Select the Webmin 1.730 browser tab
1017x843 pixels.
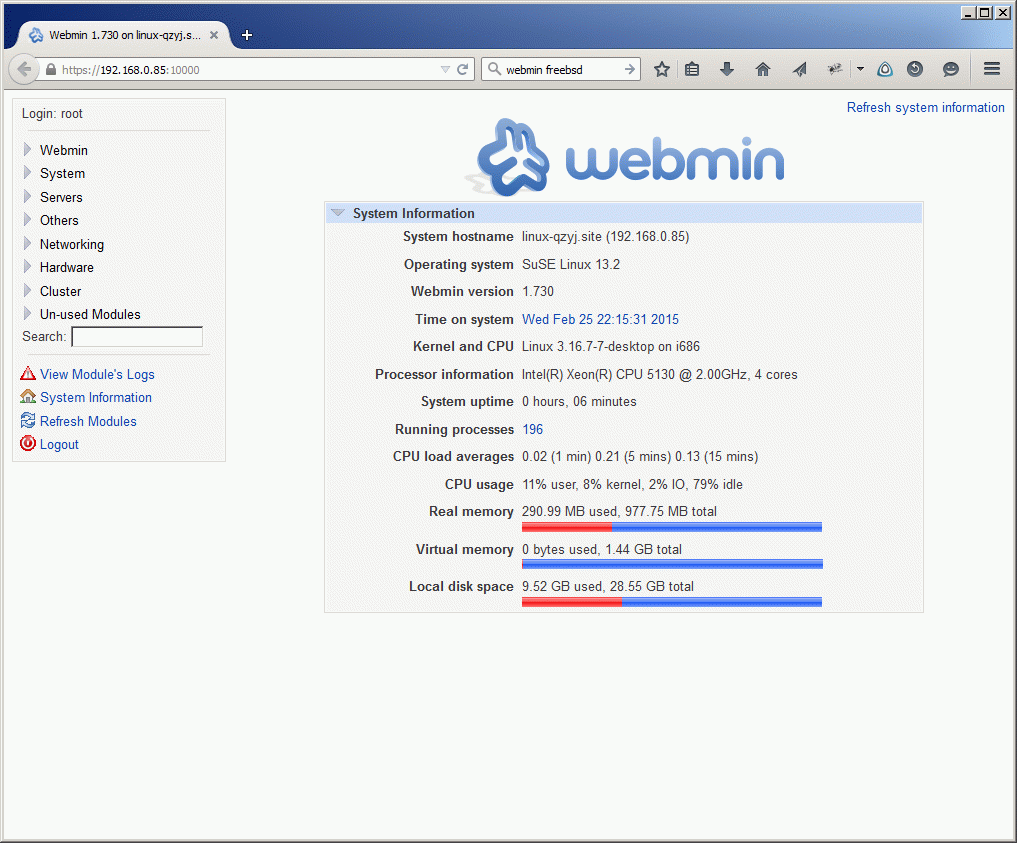pos(123,35)
